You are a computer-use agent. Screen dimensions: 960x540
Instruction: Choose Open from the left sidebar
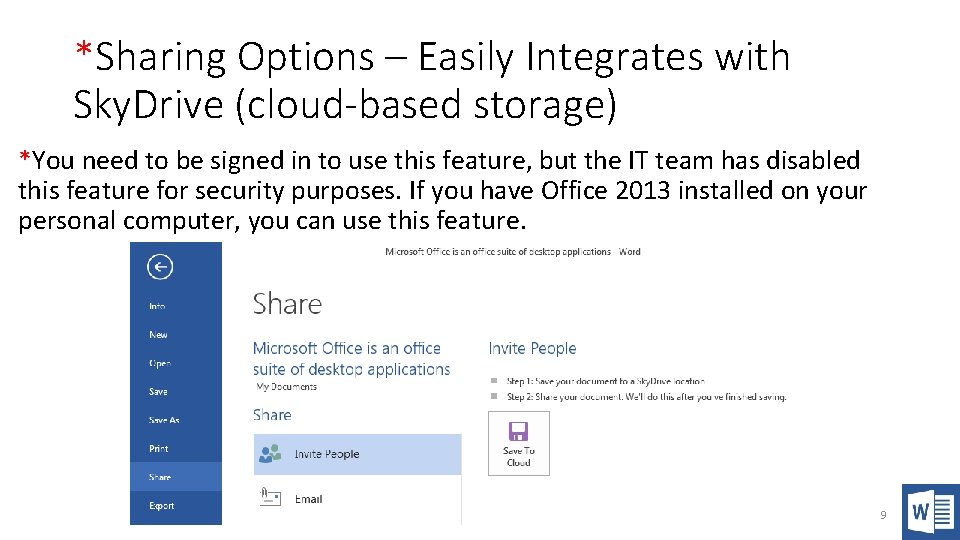[x=160, y=363]
